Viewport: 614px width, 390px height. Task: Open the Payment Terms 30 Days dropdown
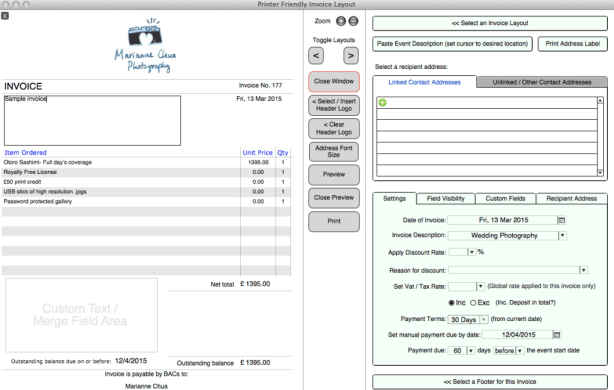[x=484, y=320]
